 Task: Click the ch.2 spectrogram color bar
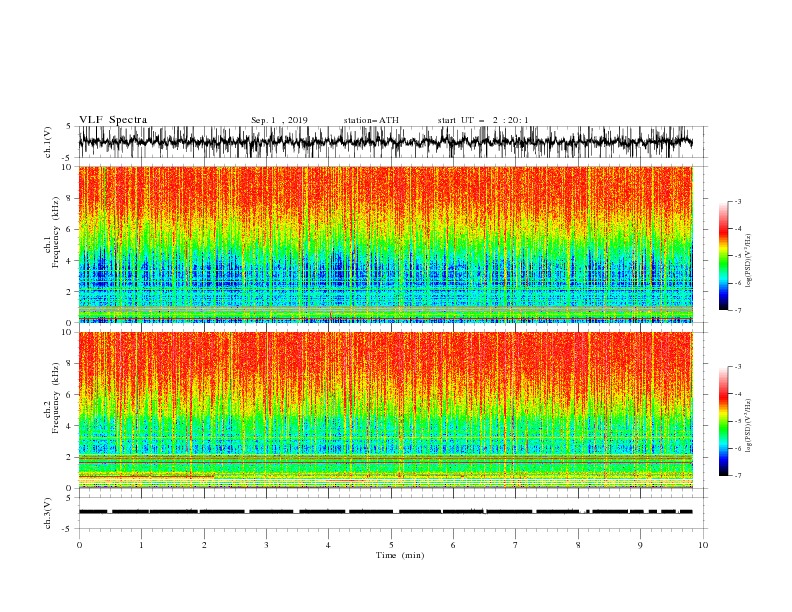tap(723, 421)
